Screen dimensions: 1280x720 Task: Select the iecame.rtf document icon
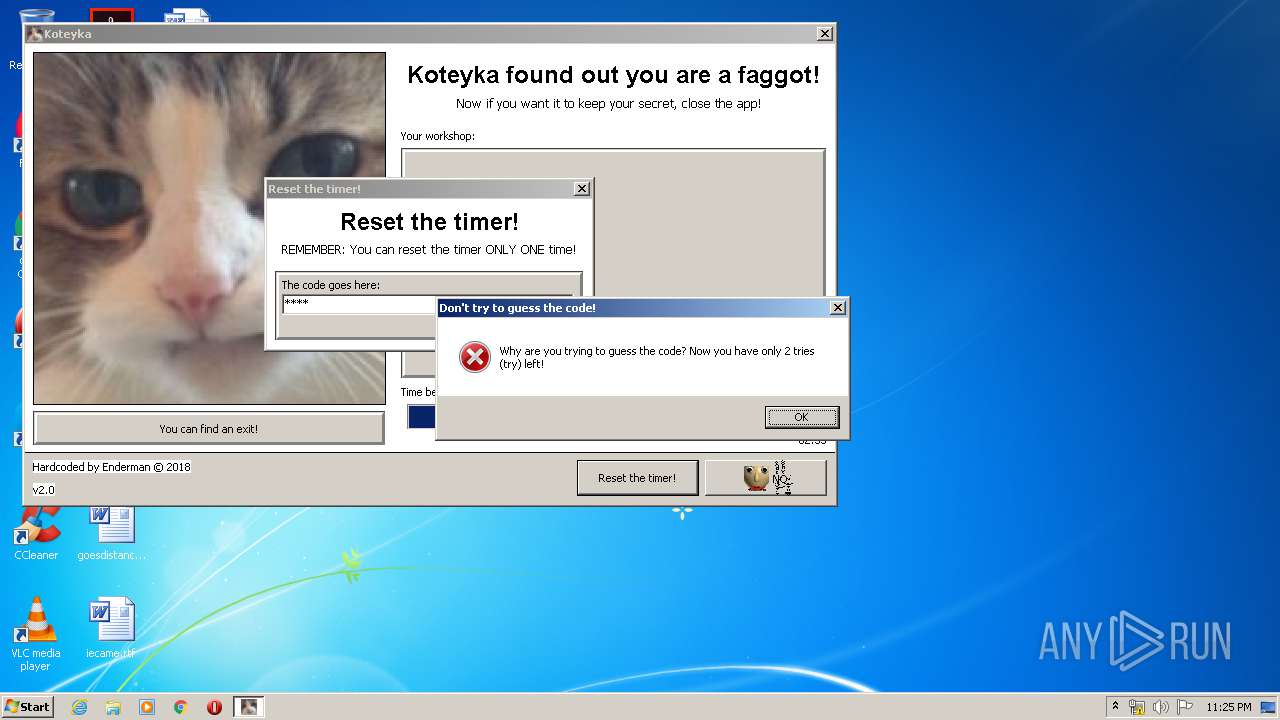pos(111,629)
